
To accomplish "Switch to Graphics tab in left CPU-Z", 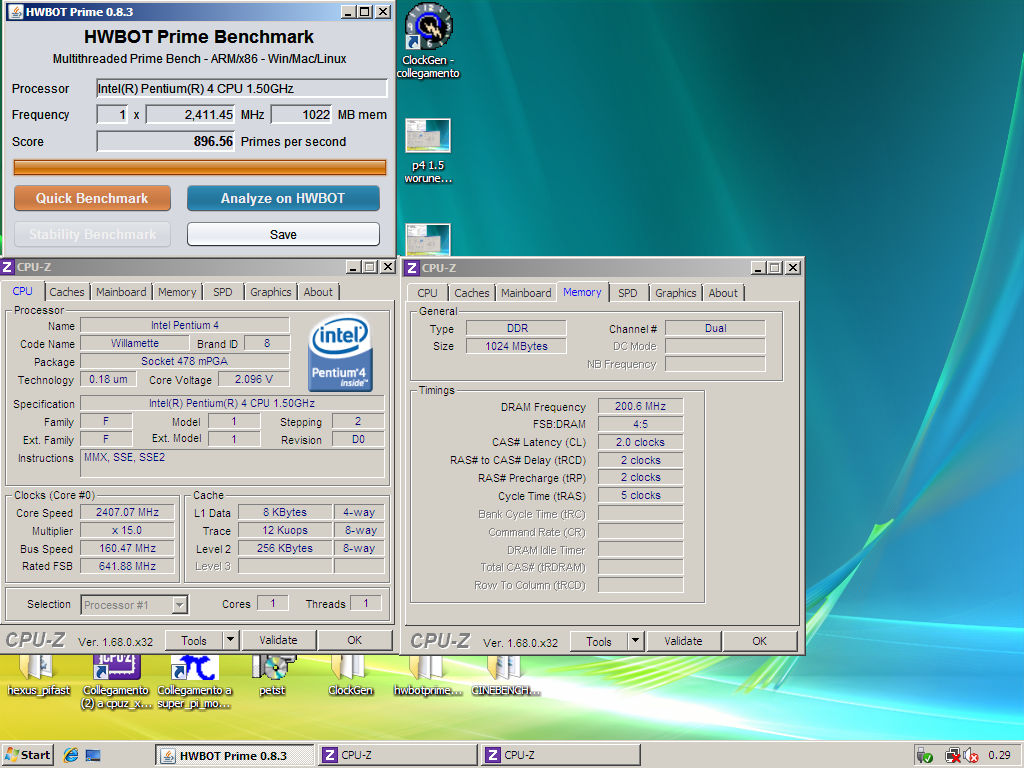I will (270, 292).
